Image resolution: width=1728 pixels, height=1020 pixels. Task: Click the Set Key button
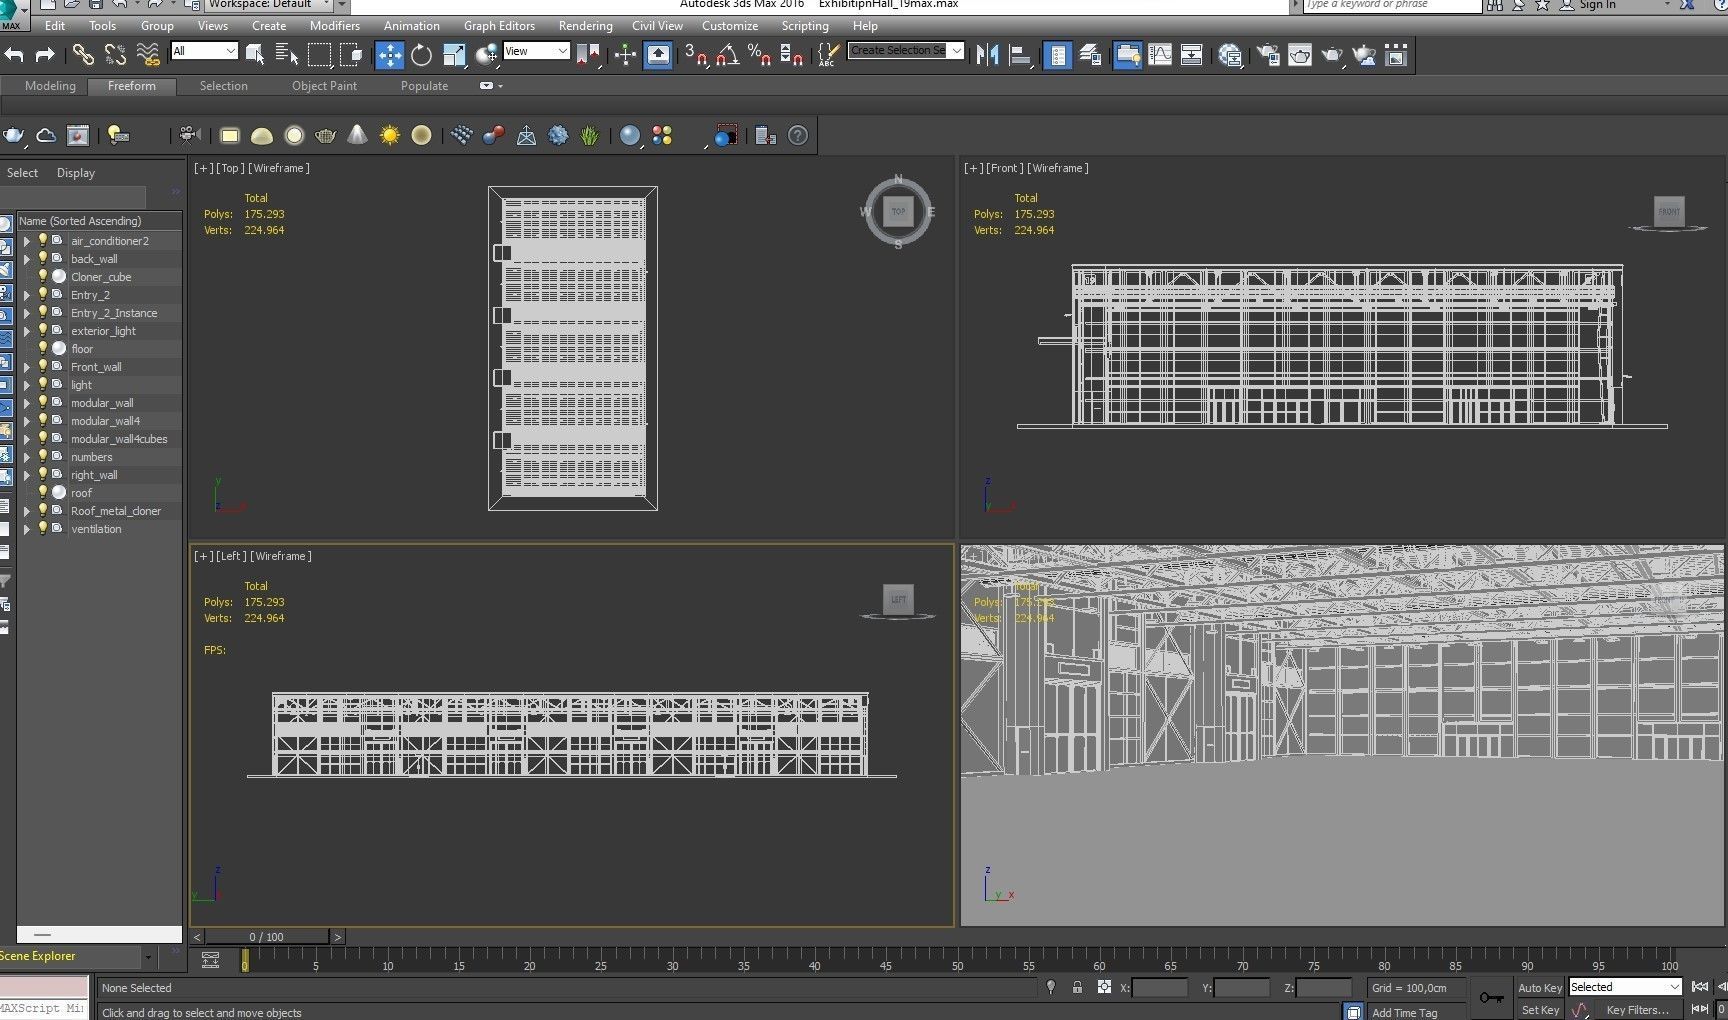[1539, 1010]
